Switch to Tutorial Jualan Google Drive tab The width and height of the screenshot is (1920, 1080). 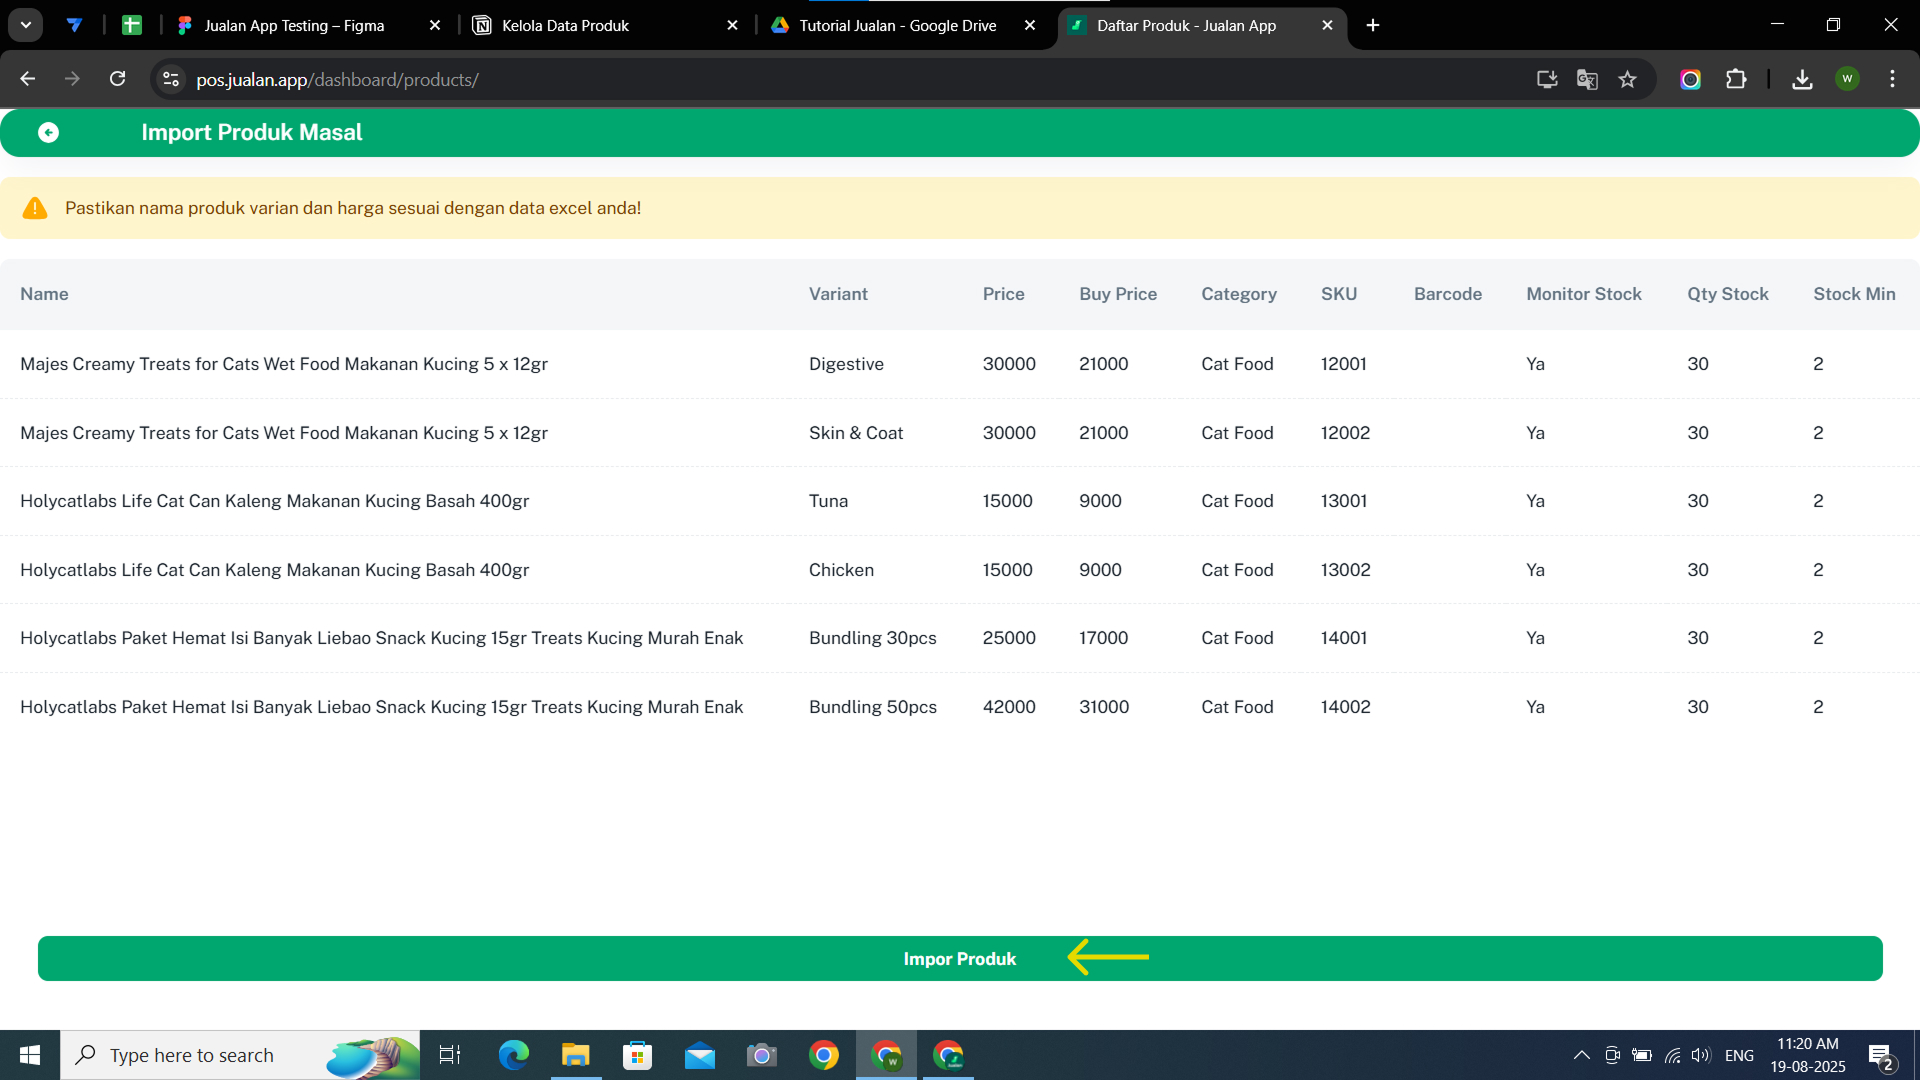click(x=895, y=25)
